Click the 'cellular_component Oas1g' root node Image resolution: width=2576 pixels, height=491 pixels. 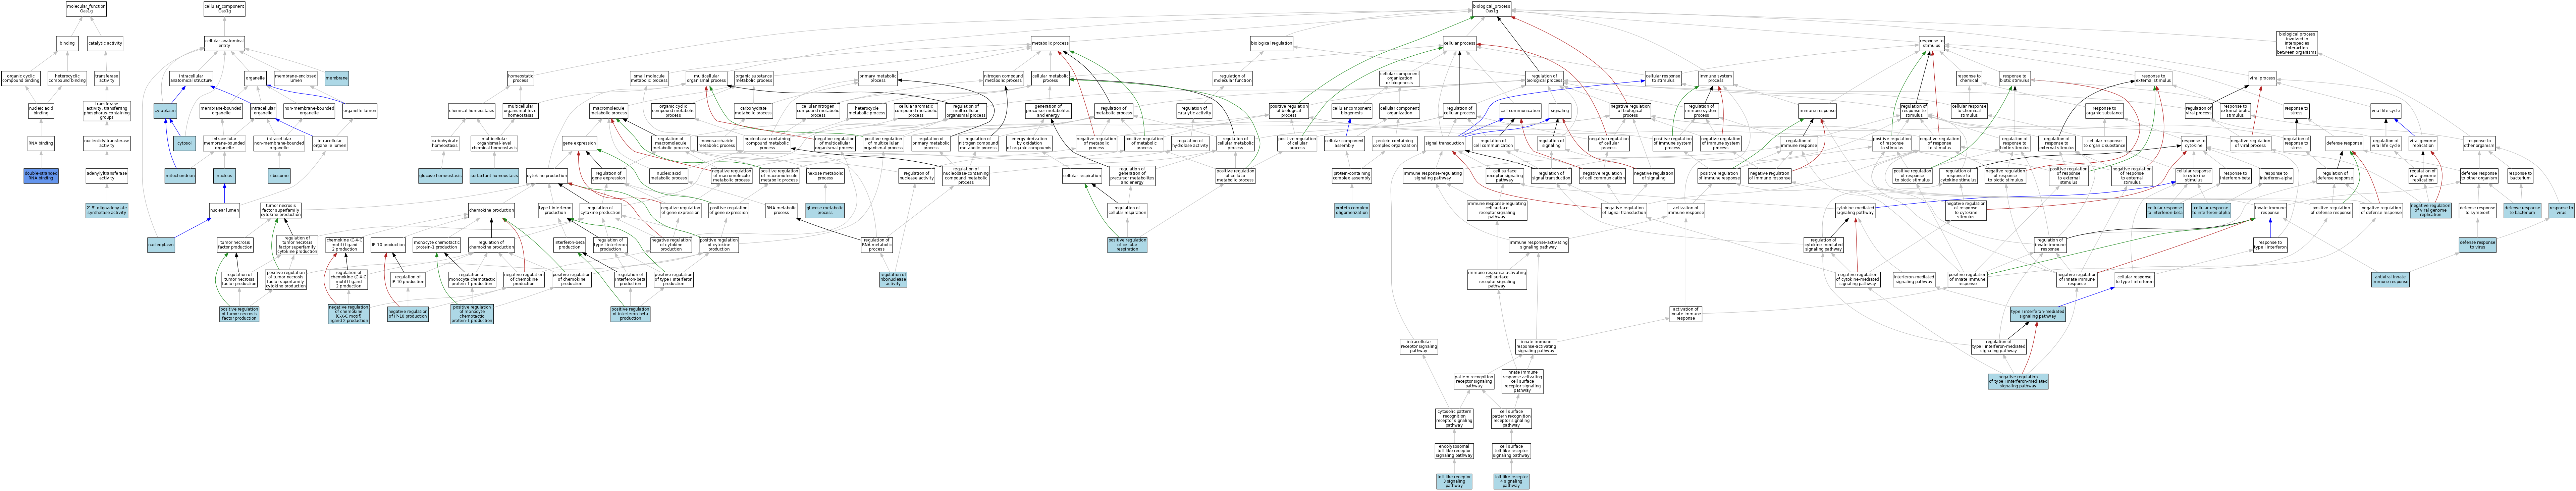(x=224, y=9)
